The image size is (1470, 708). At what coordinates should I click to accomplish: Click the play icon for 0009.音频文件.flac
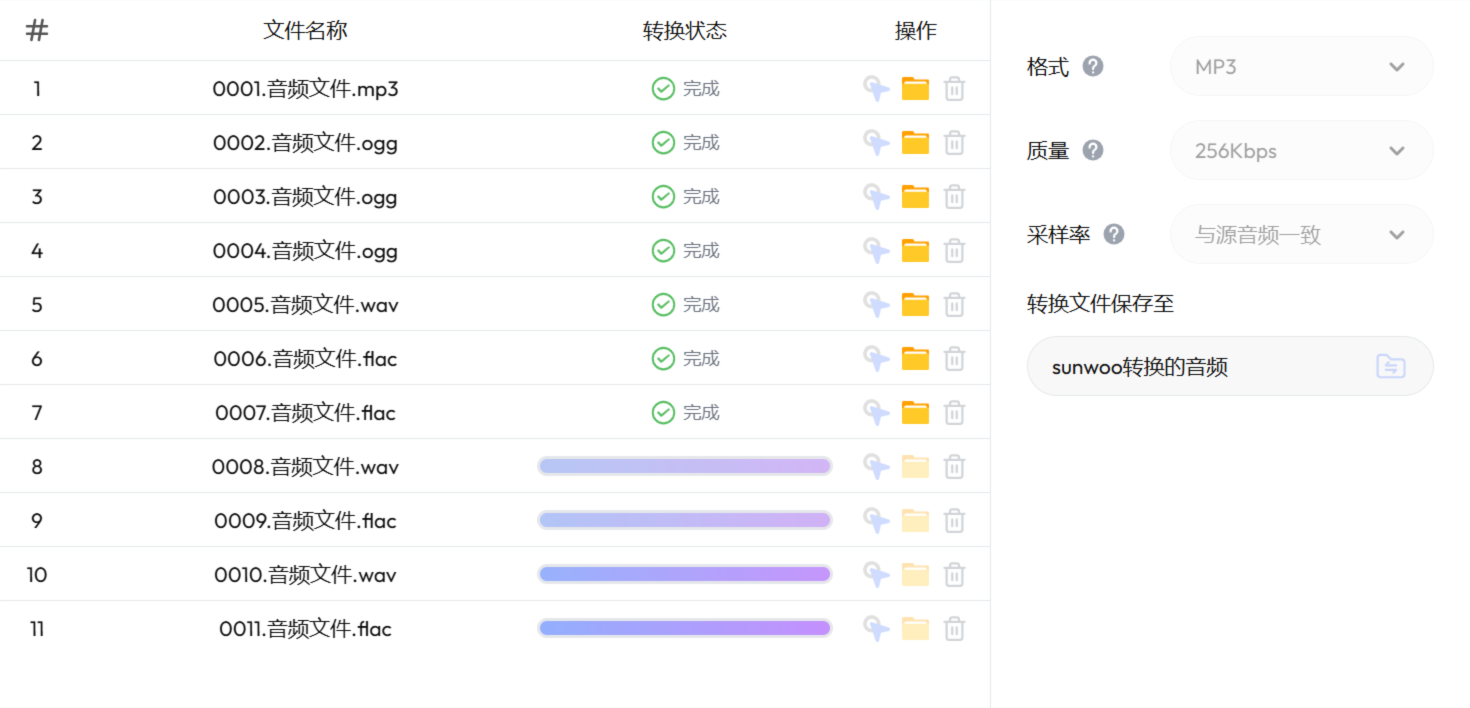point(875,520)
